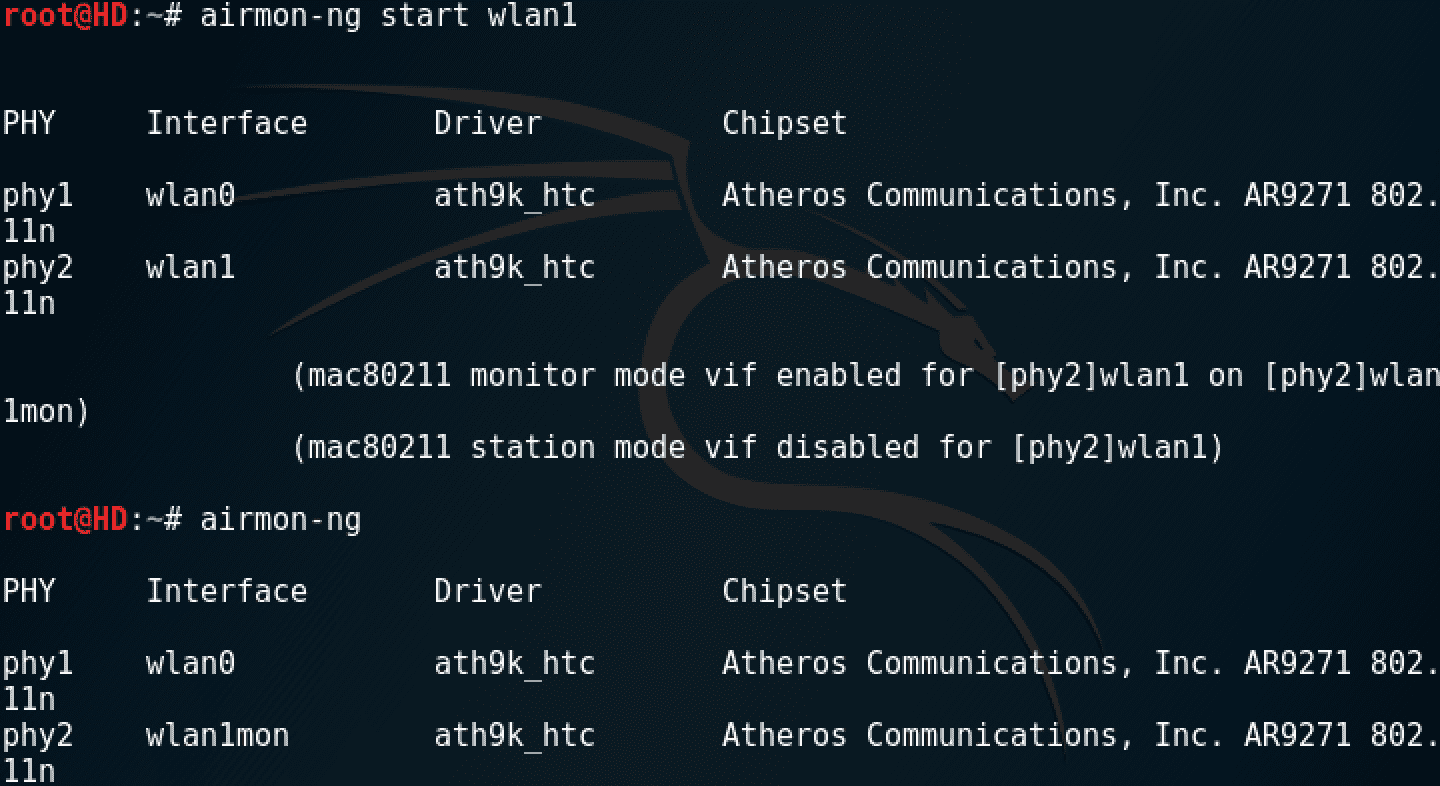Click the Chipset header in the first table
Image resolution: width=1440 pixels, height=786 pixels.
(x=784, y=124)
